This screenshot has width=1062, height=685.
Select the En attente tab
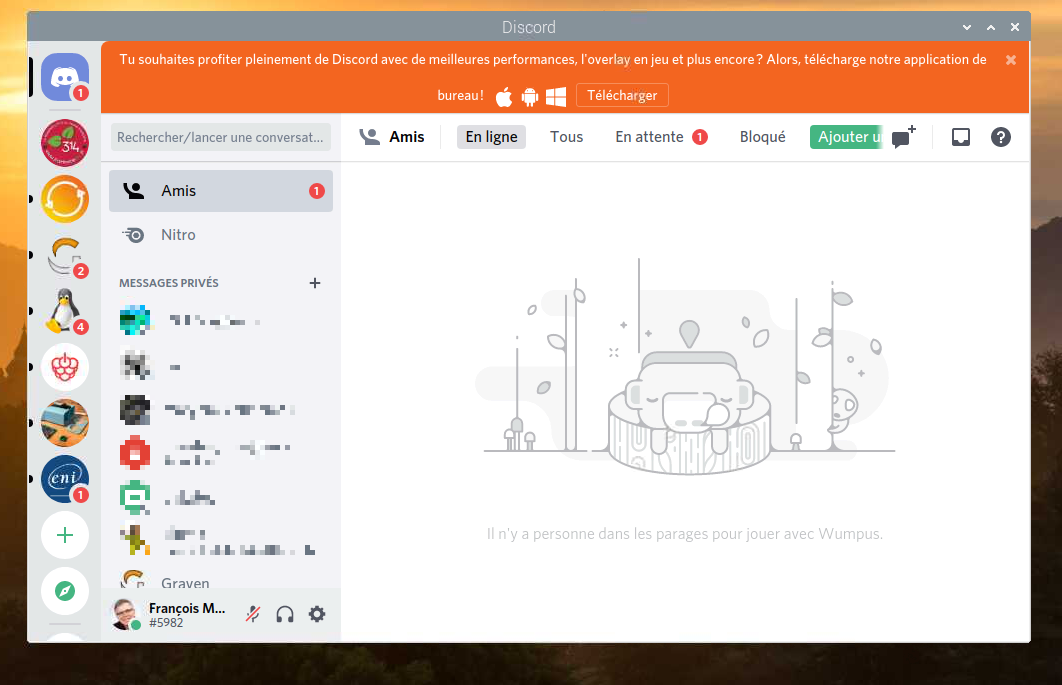pos(661,137)
